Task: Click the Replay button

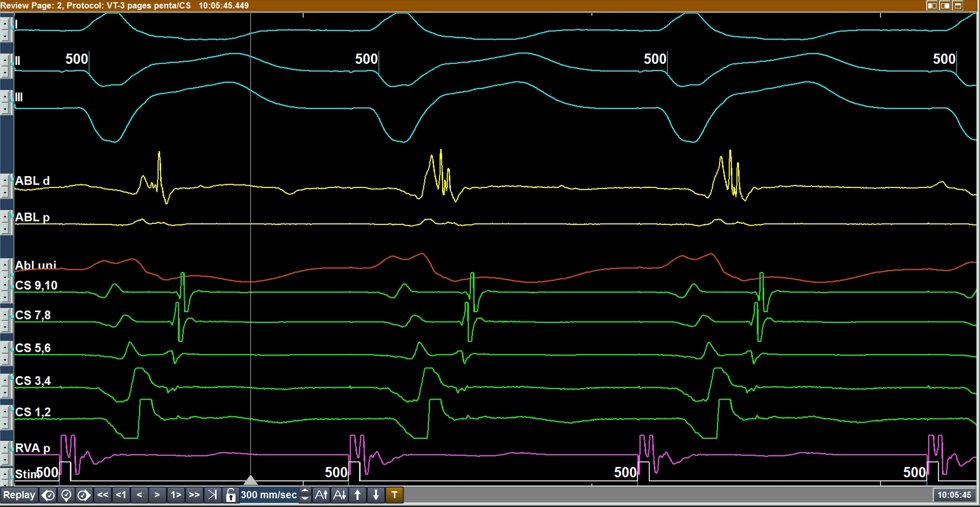Action: [19, 495]
